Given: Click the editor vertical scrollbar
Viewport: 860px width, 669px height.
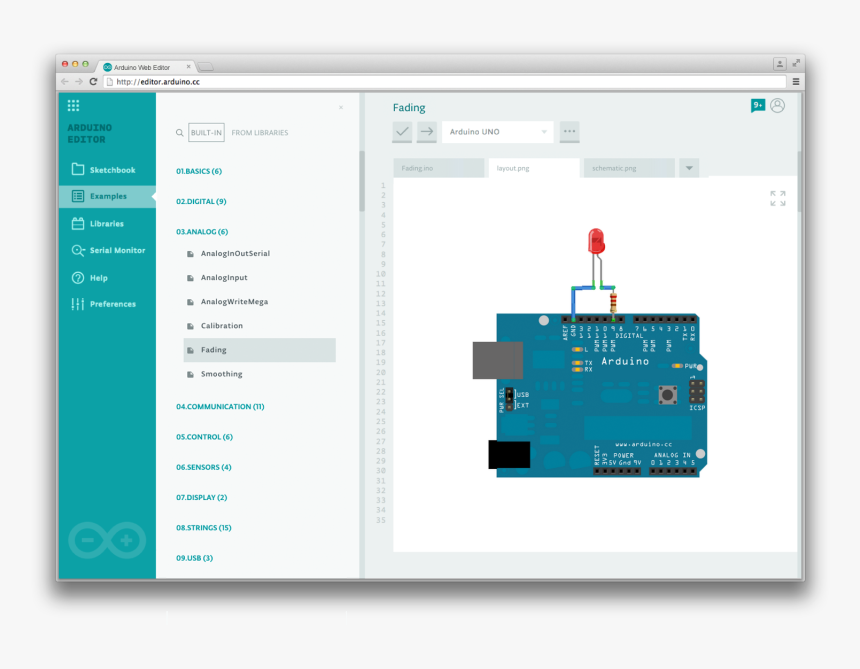Looking at the screenshot, I should click(x=800, y=181).
